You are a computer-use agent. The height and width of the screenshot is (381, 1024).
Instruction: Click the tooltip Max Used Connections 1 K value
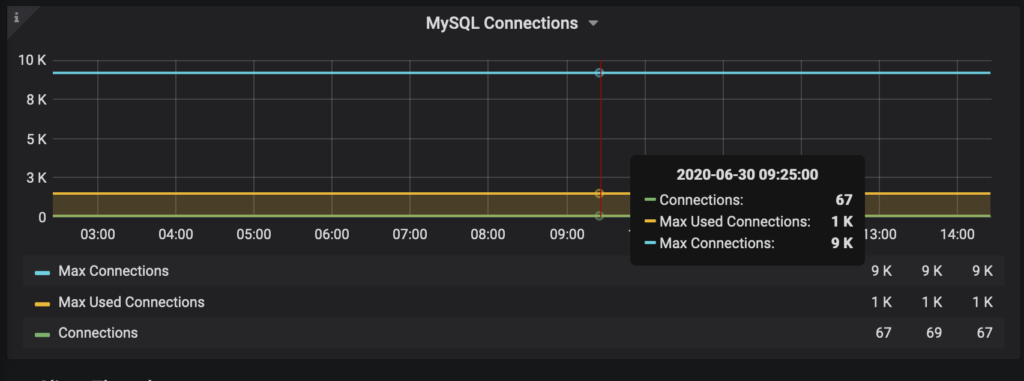point(842,222)
